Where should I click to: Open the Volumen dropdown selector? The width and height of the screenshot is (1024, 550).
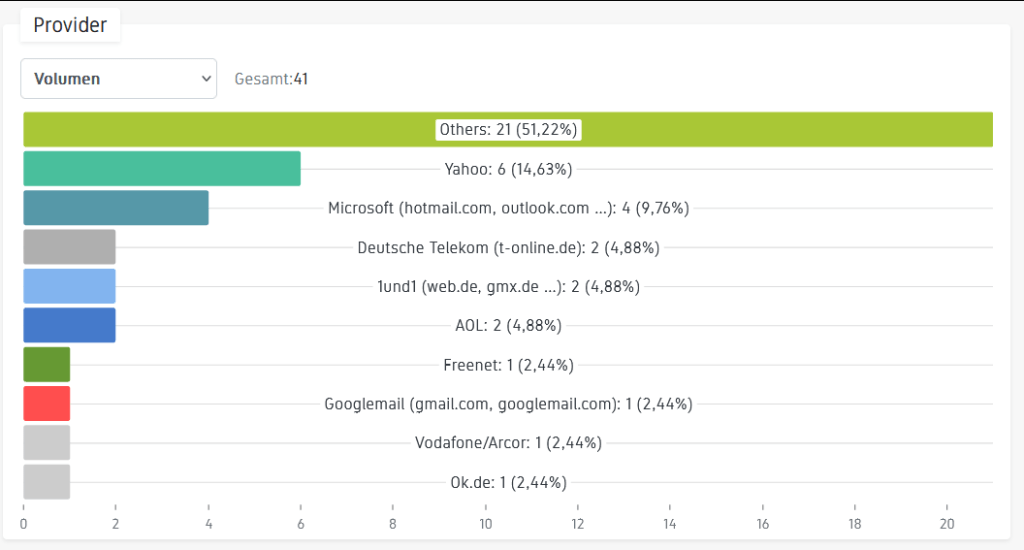(x=118, y=78)
